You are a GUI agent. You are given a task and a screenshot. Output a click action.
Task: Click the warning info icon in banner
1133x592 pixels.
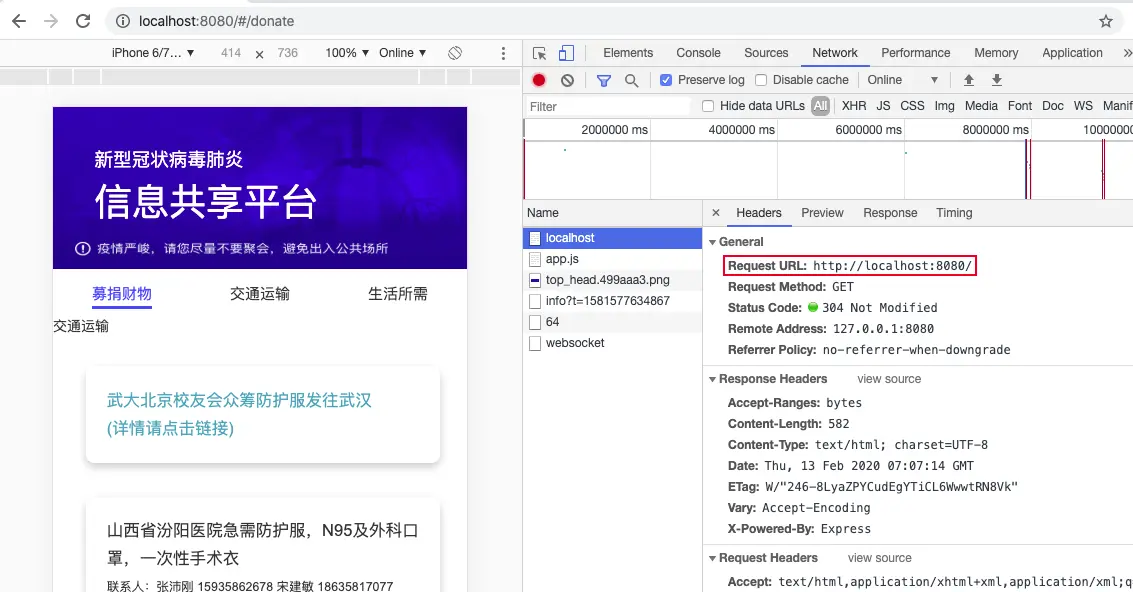pyautogui.click(x=82, y=249)
